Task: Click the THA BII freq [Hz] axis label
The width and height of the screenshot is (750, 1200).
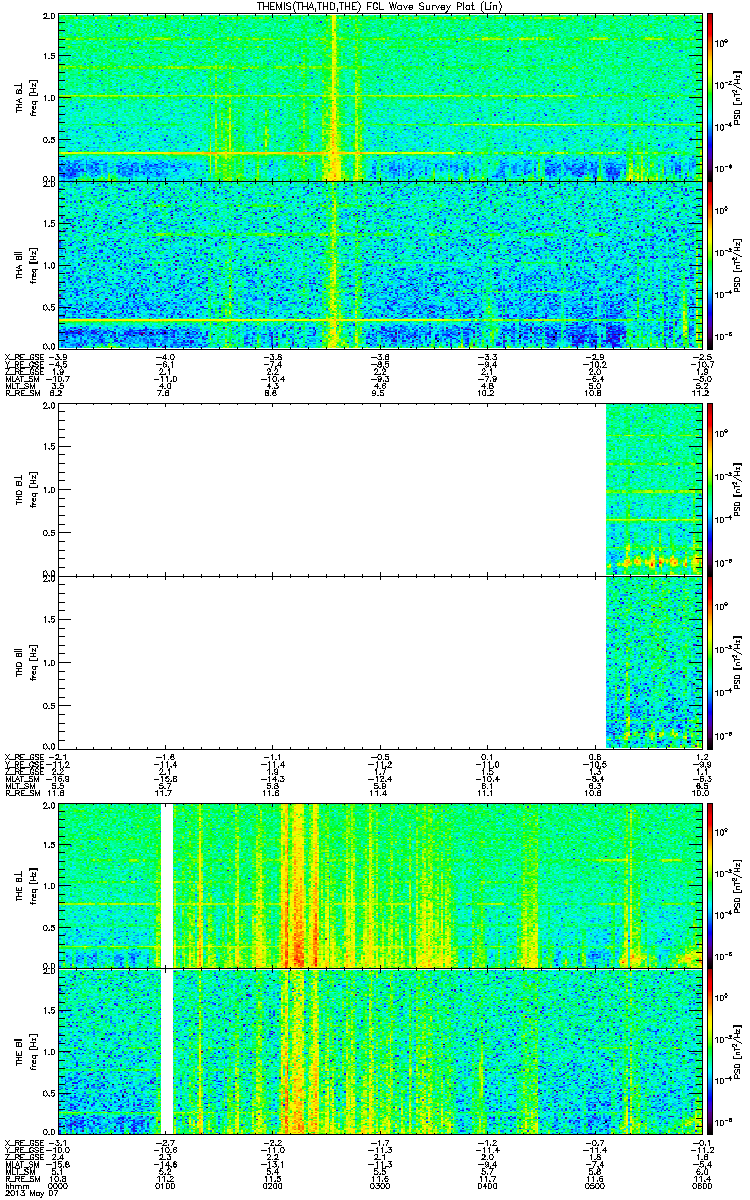Action: pos(33,265)
